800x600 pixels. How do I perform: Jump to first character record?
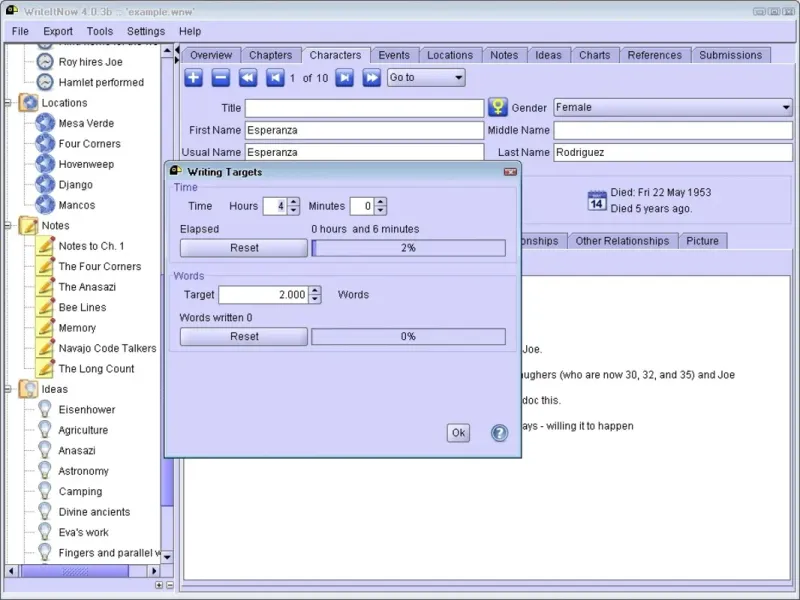coord(248,78)
